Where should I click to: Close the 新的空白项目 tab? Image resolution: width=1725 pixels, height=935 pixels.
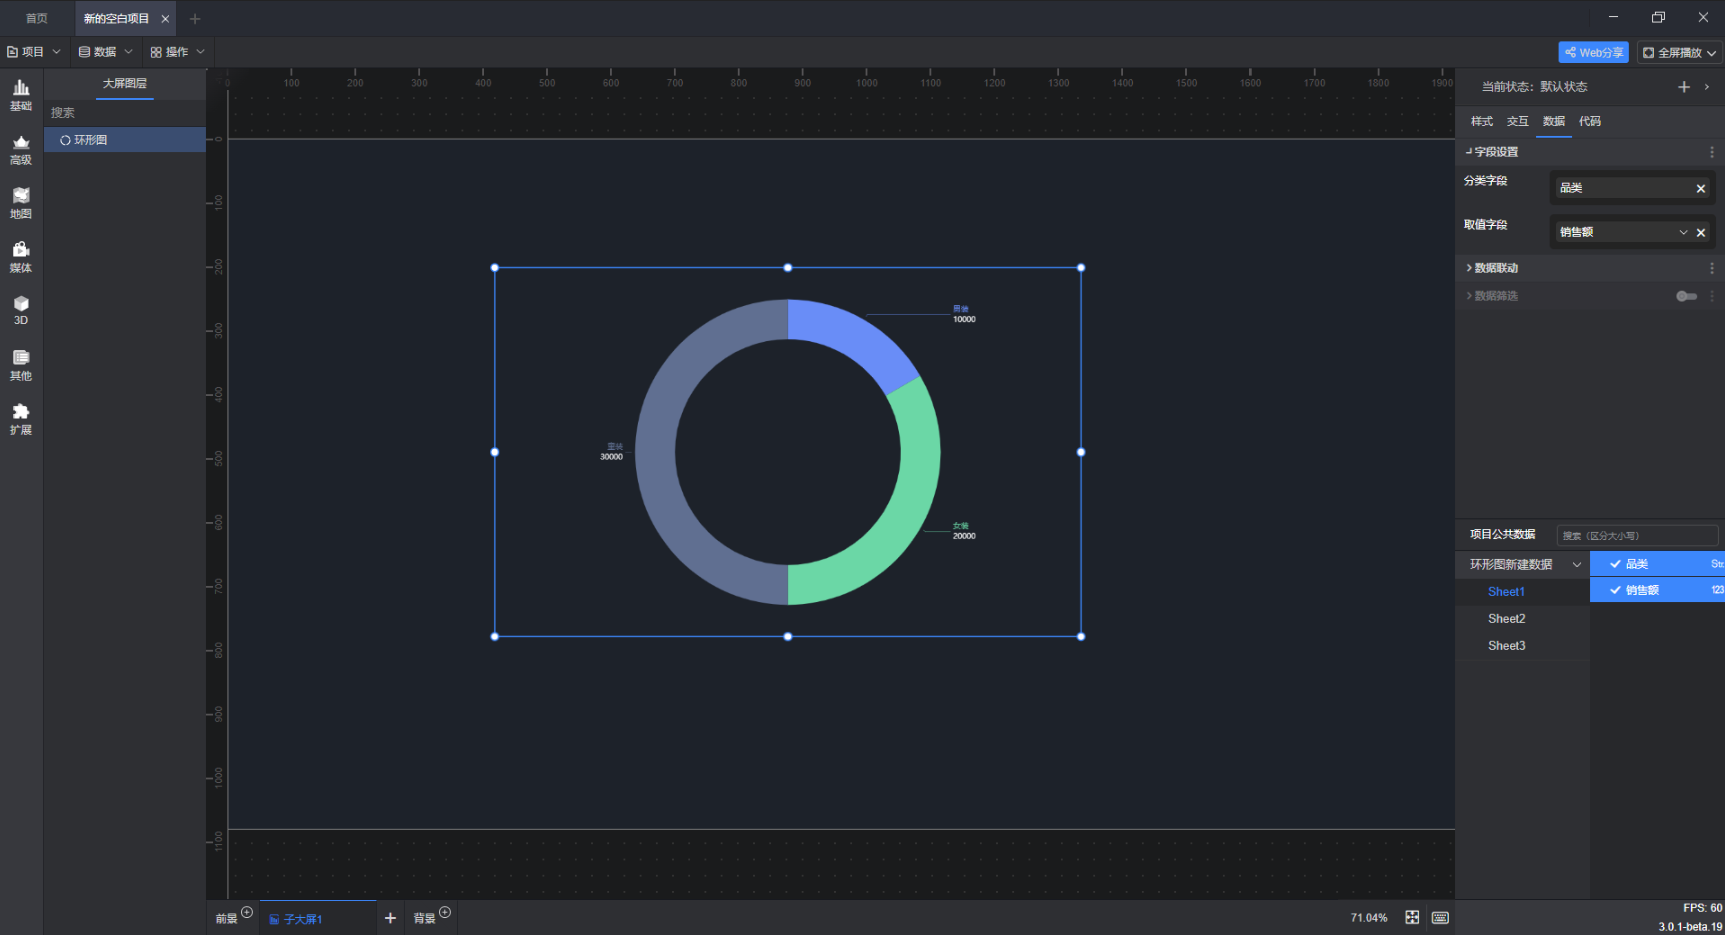tap(166, 19)
